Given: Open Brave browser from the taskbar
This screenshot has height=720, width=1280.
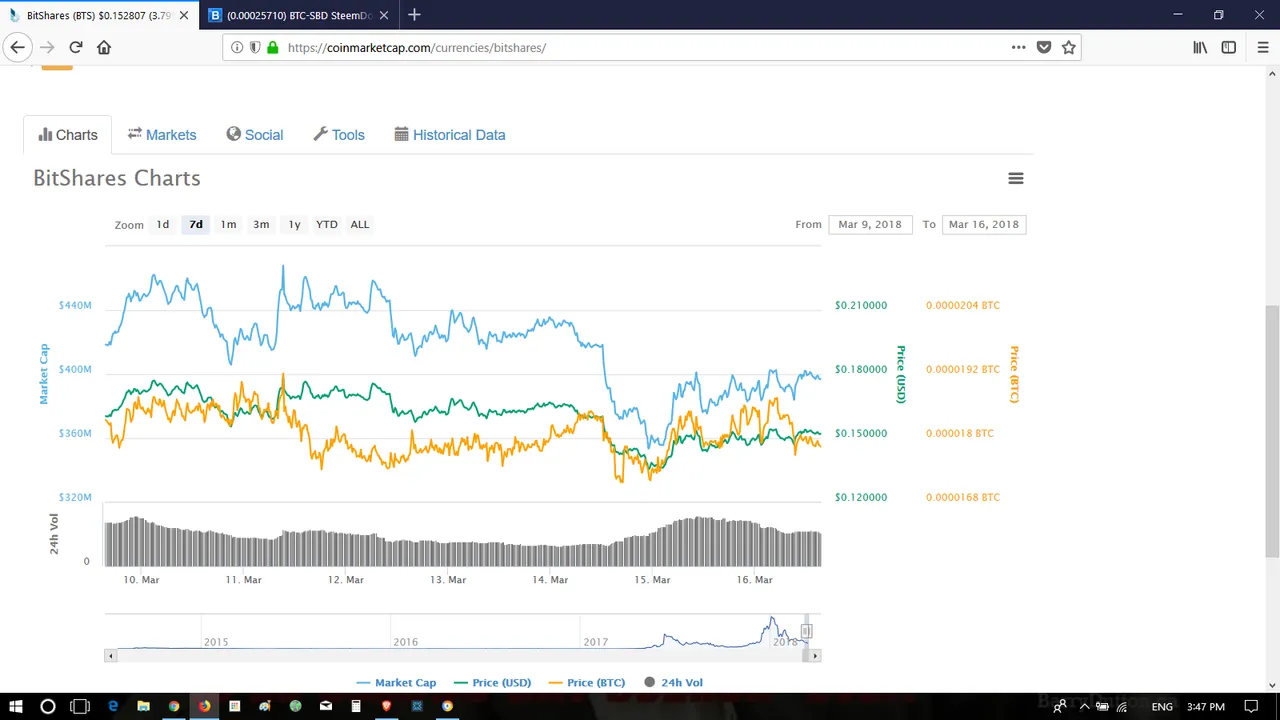Looking at the screenshot, I should pos(386,706).
